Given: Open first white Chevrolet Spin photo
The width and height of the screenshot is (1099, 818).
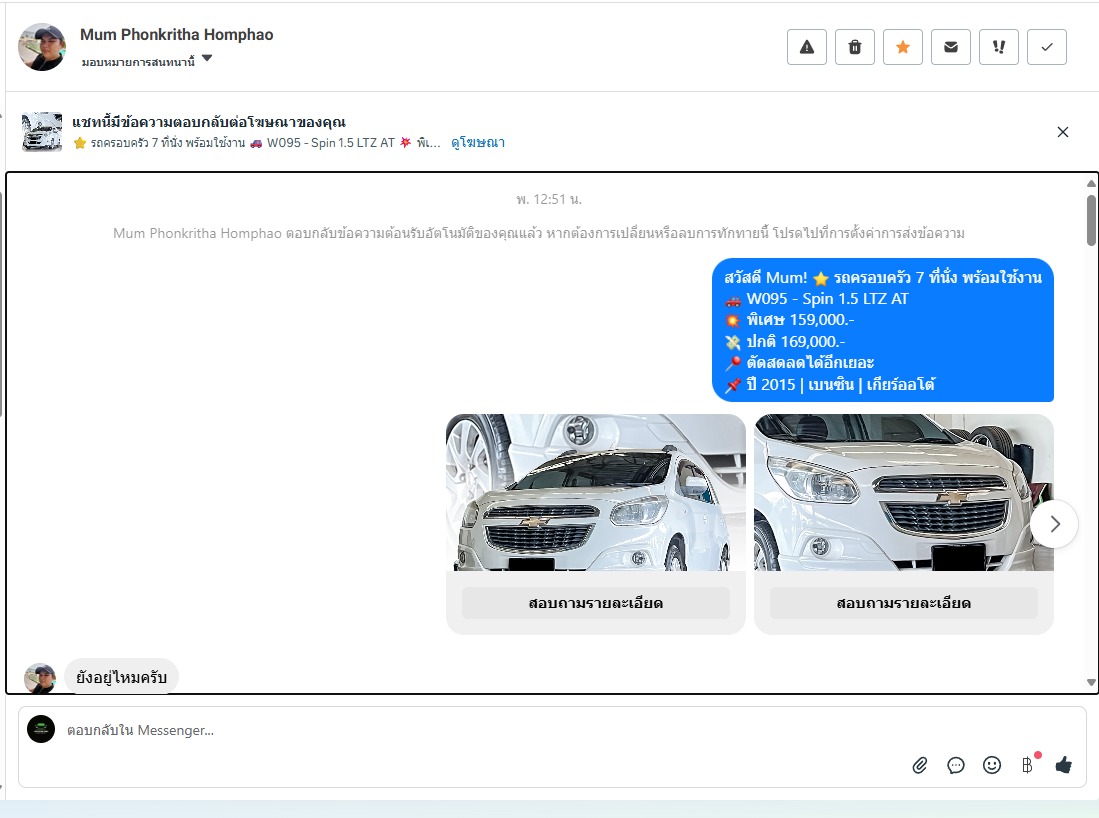Looking at the screenshot, I should (x=596, y=492).
